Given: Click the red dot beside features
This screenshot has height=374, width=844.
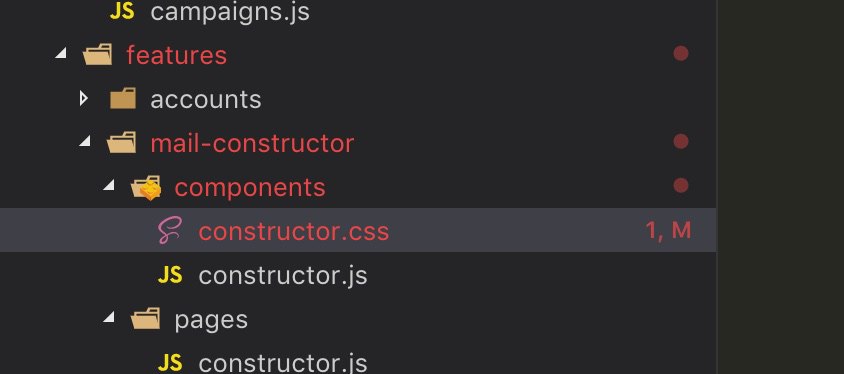Looking at the screenshot, I should (681, 53).
